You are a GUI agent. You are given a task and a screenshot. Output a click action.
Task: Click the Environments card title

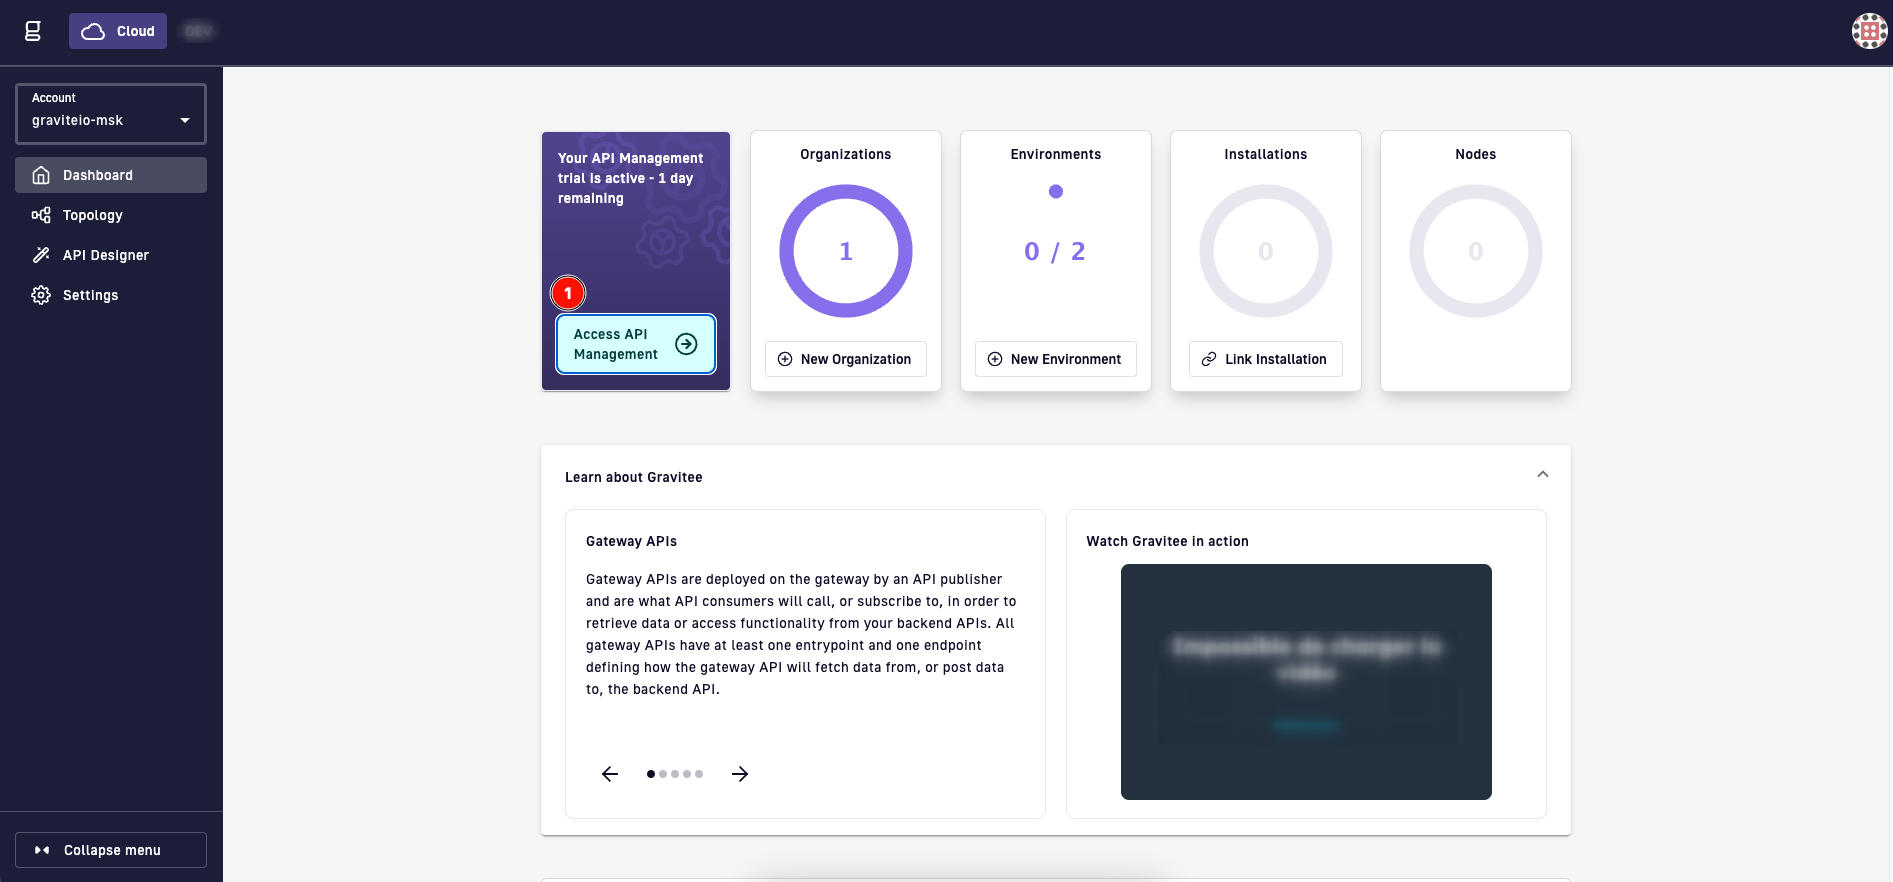[1056, 154]
